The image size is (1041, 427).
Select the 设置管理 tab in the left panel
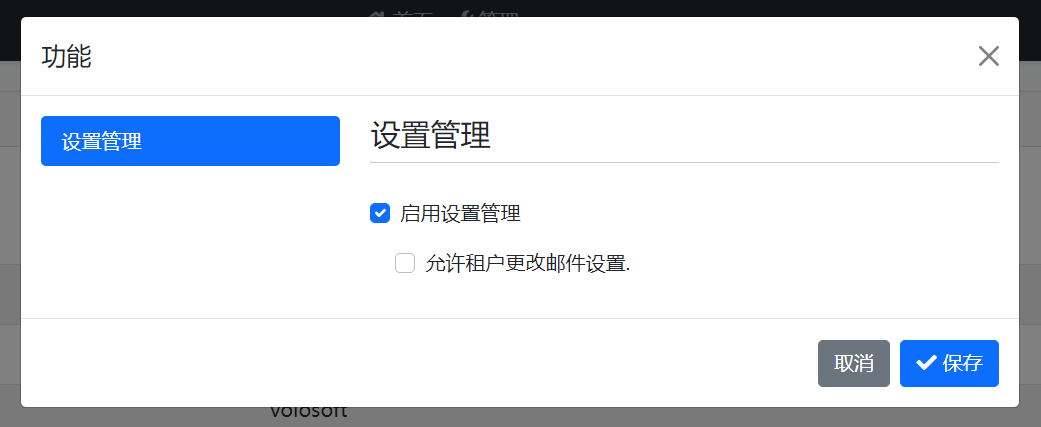point(191,141)
